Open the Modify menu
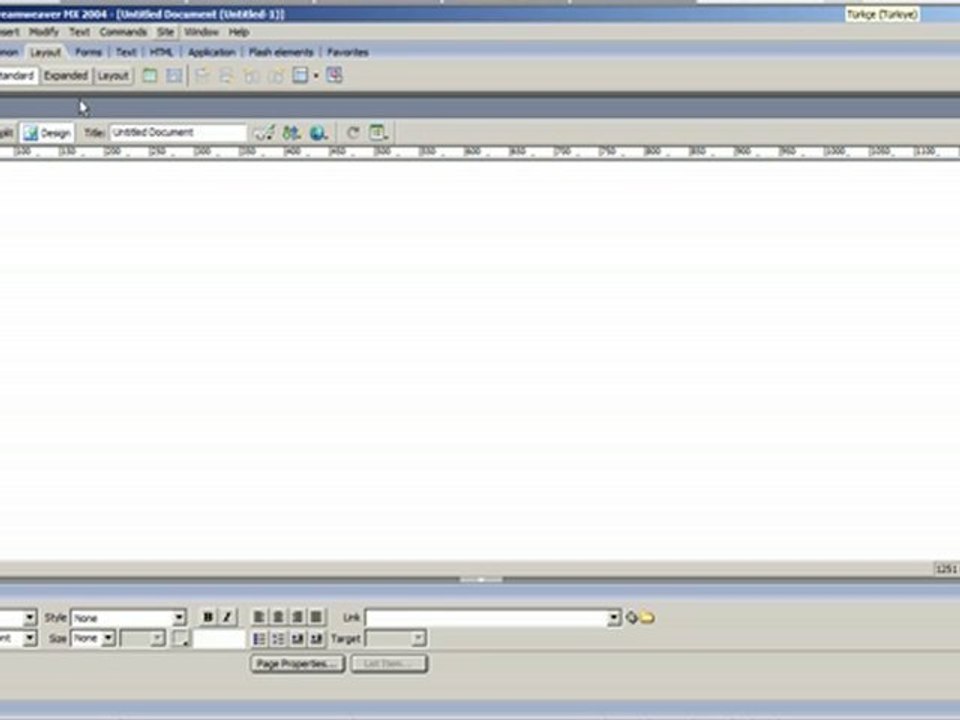Viewport: 960px width, 720px height. pyautogui.click(x=43, y=32)
